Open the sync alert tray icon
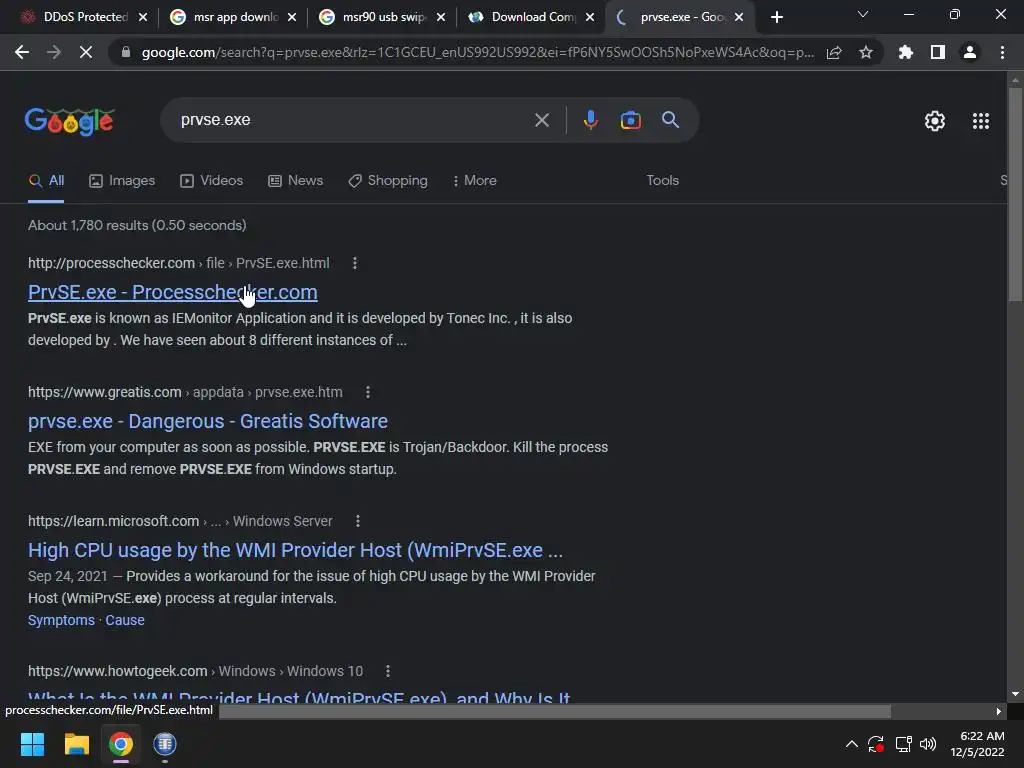This screenshot has height=768, width=1024. pyautogui.click(x=876, y=744)
